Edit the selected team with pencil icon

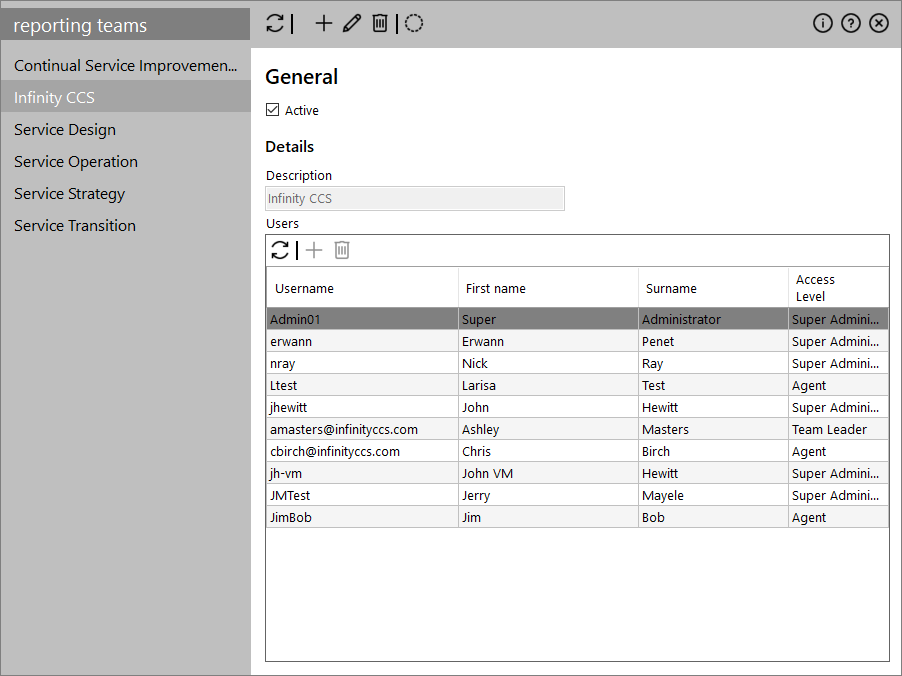(351, 24)
